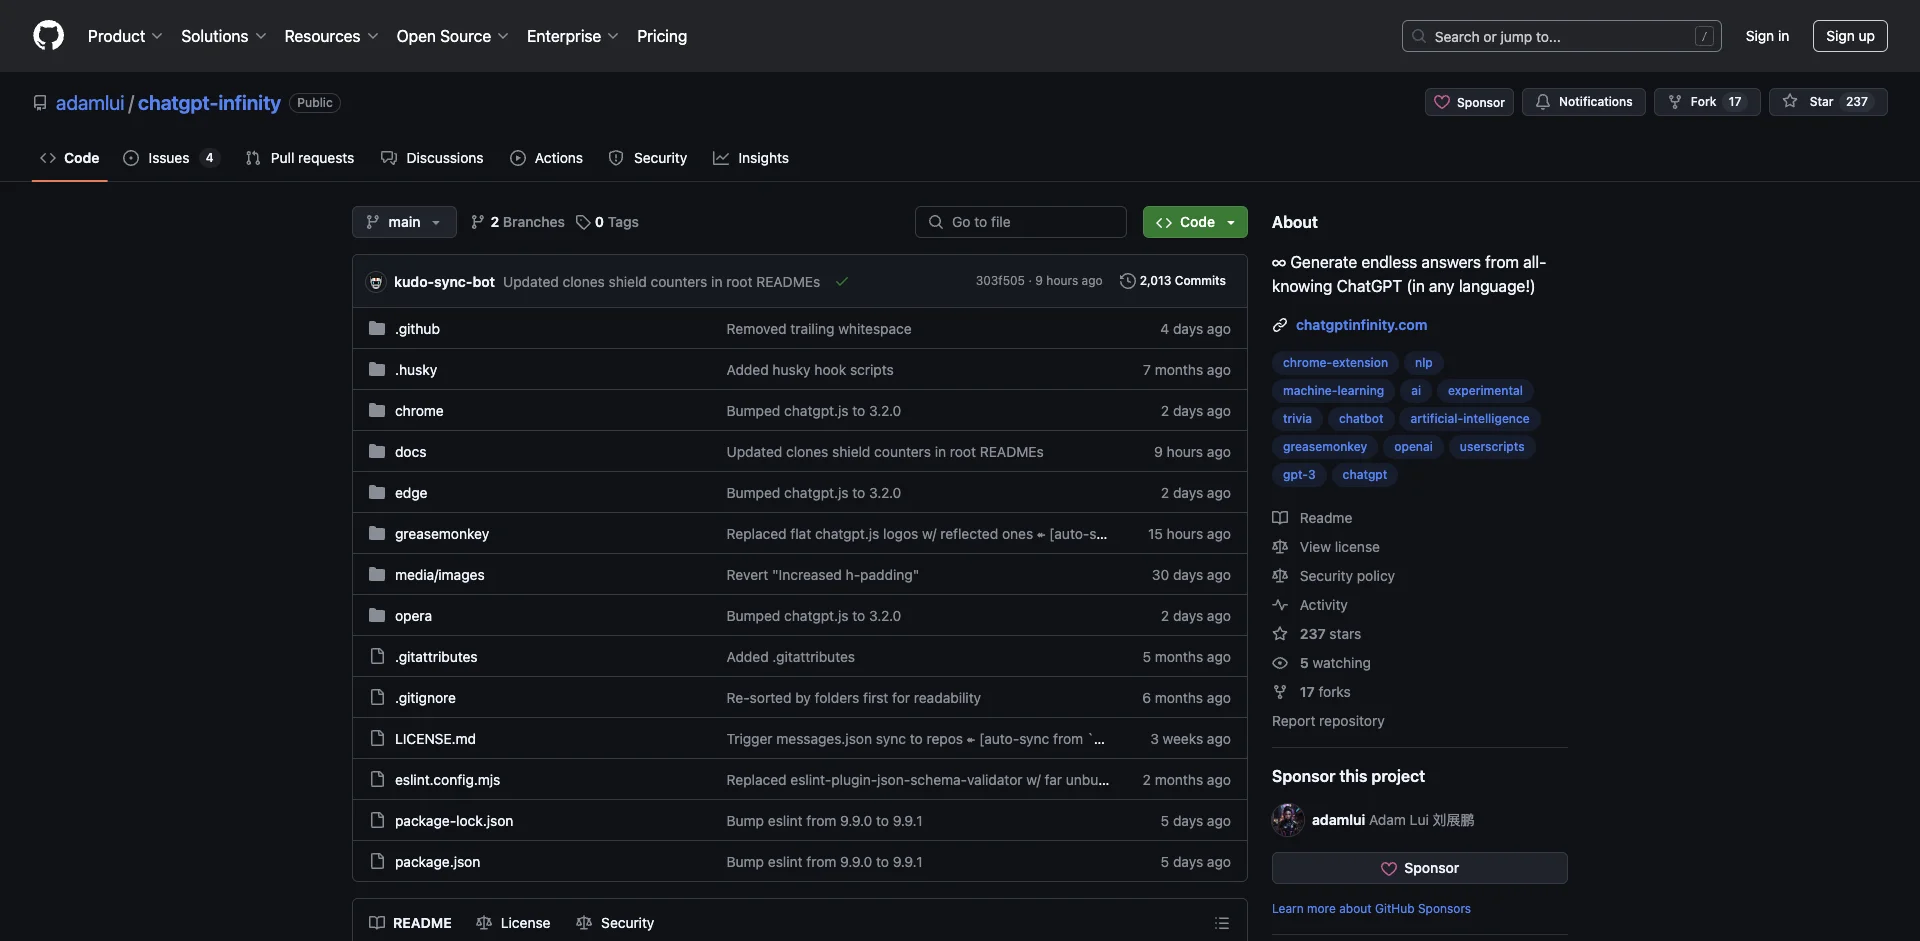Click the search magnifier icon in header
This screenshot has width=1920, height=941.
(x=1419, y=36)
